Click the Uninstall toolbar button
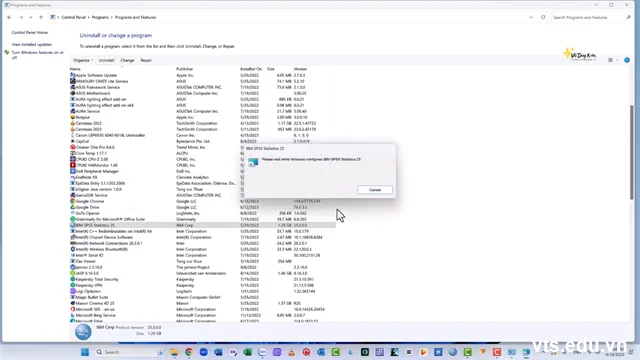The width and height of the screenshot is (640, 360). 106,60
